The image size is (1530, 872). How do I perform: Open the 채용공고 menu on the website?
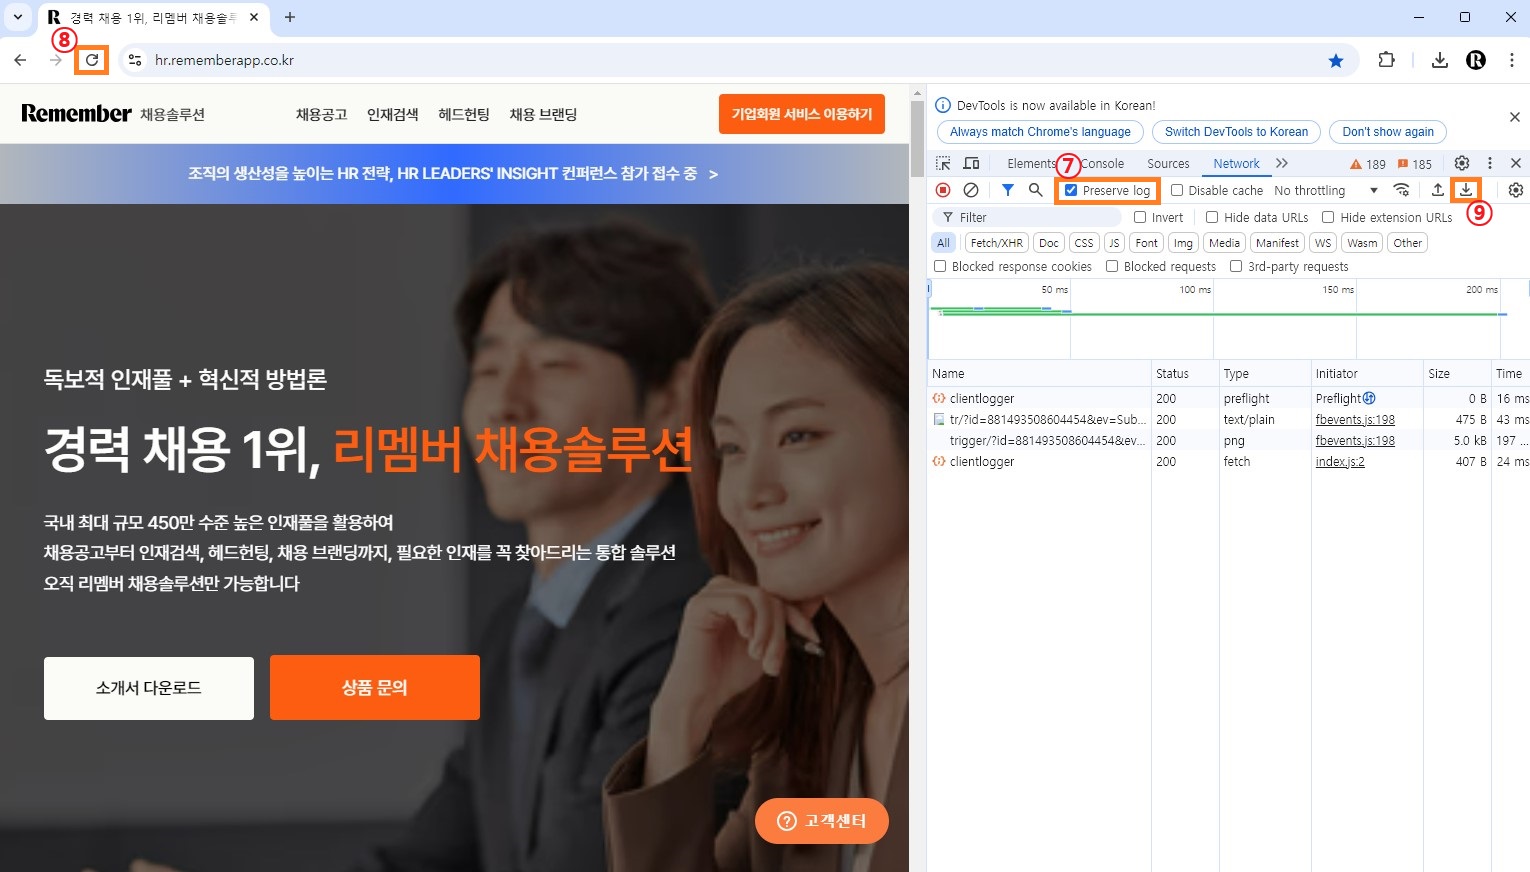point(321,114)
